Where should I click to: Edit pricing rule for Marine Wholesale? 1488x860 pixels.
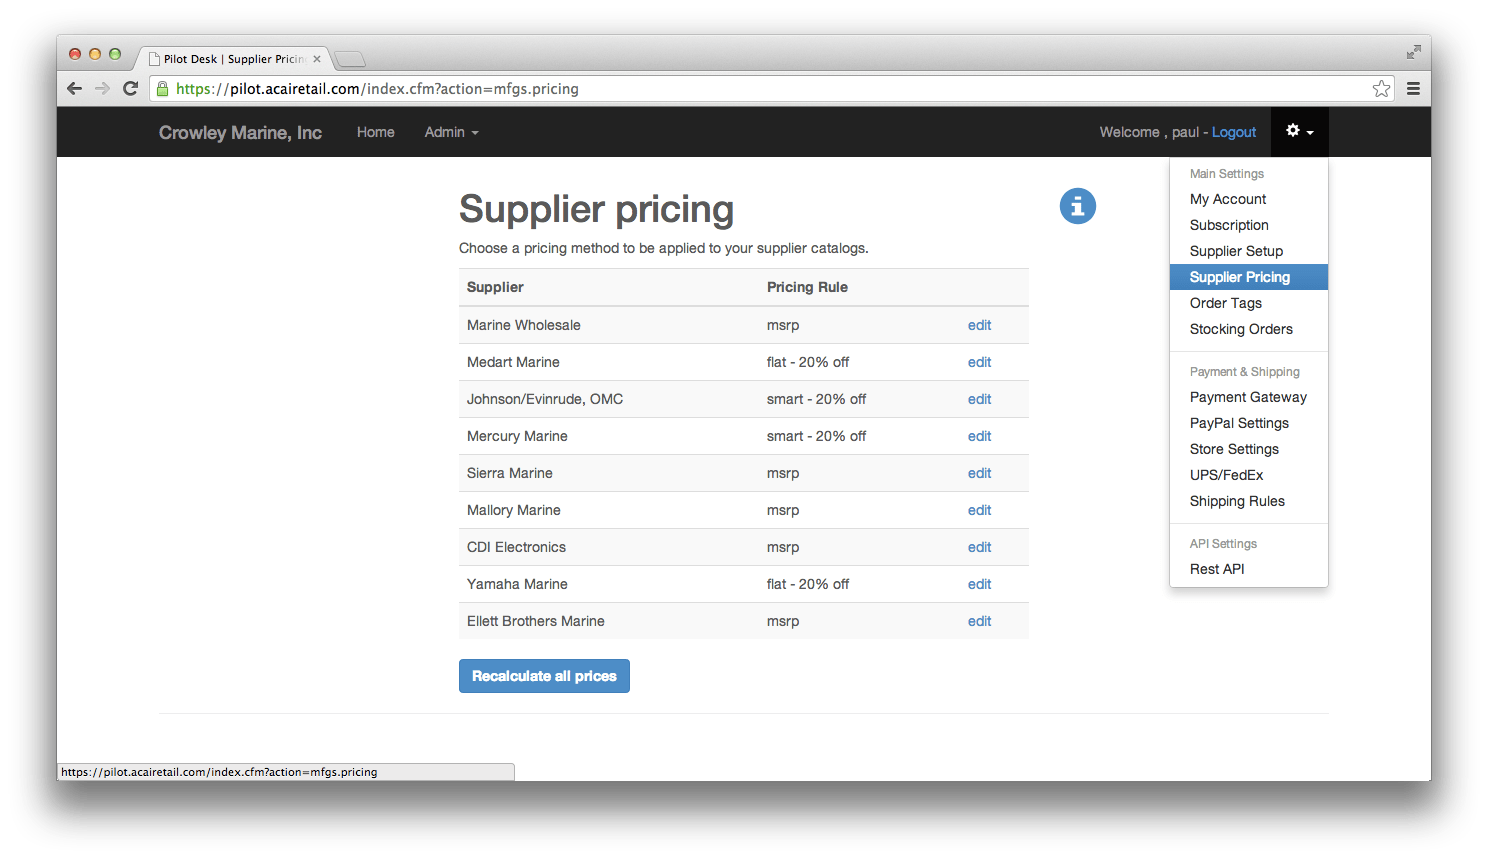pos(979,325)
